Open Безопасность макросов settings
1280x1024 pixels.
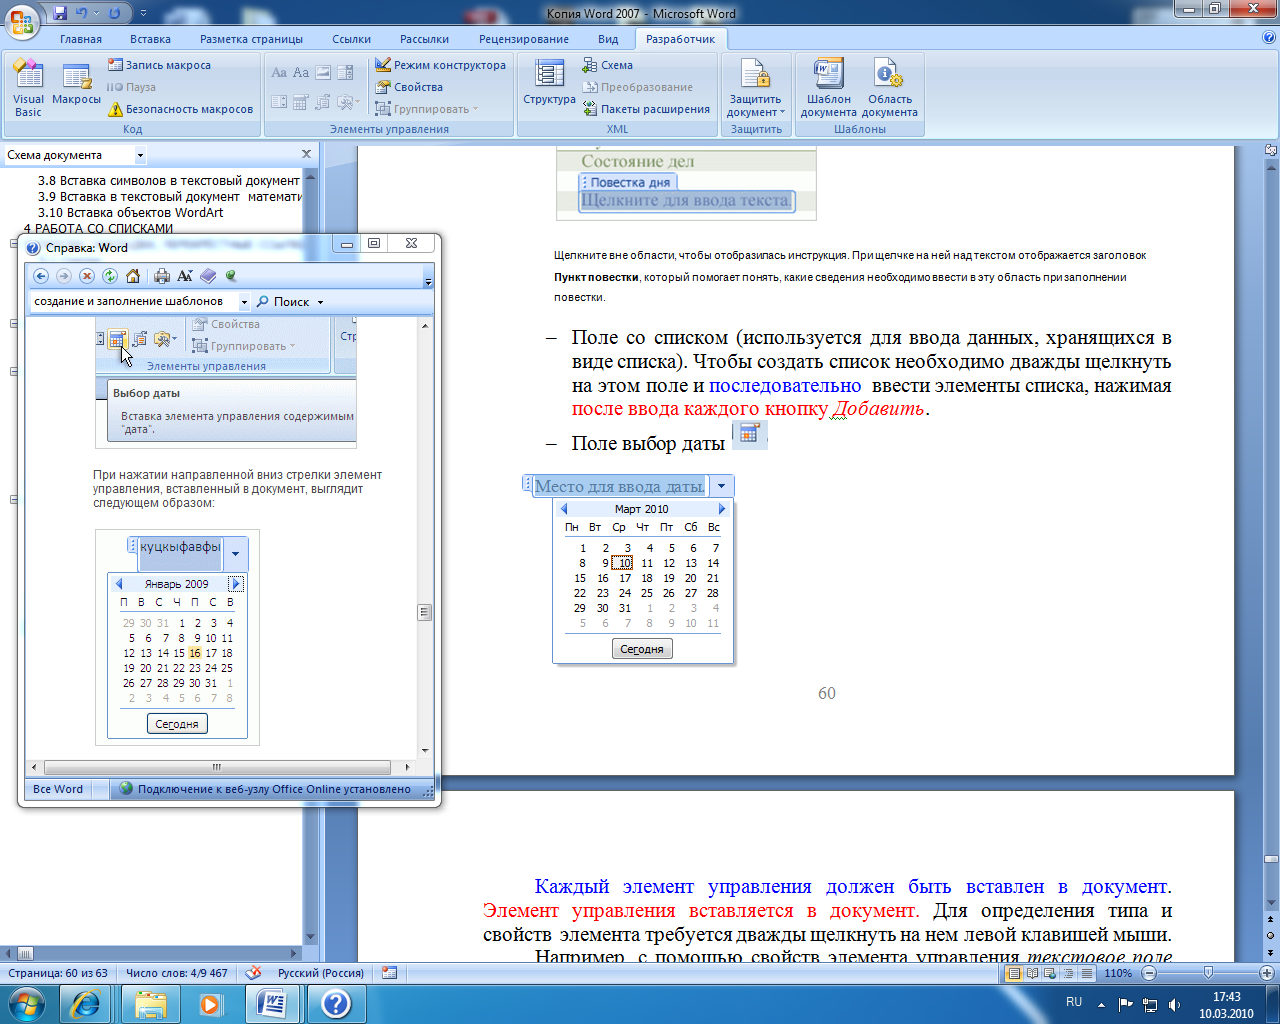181,109
